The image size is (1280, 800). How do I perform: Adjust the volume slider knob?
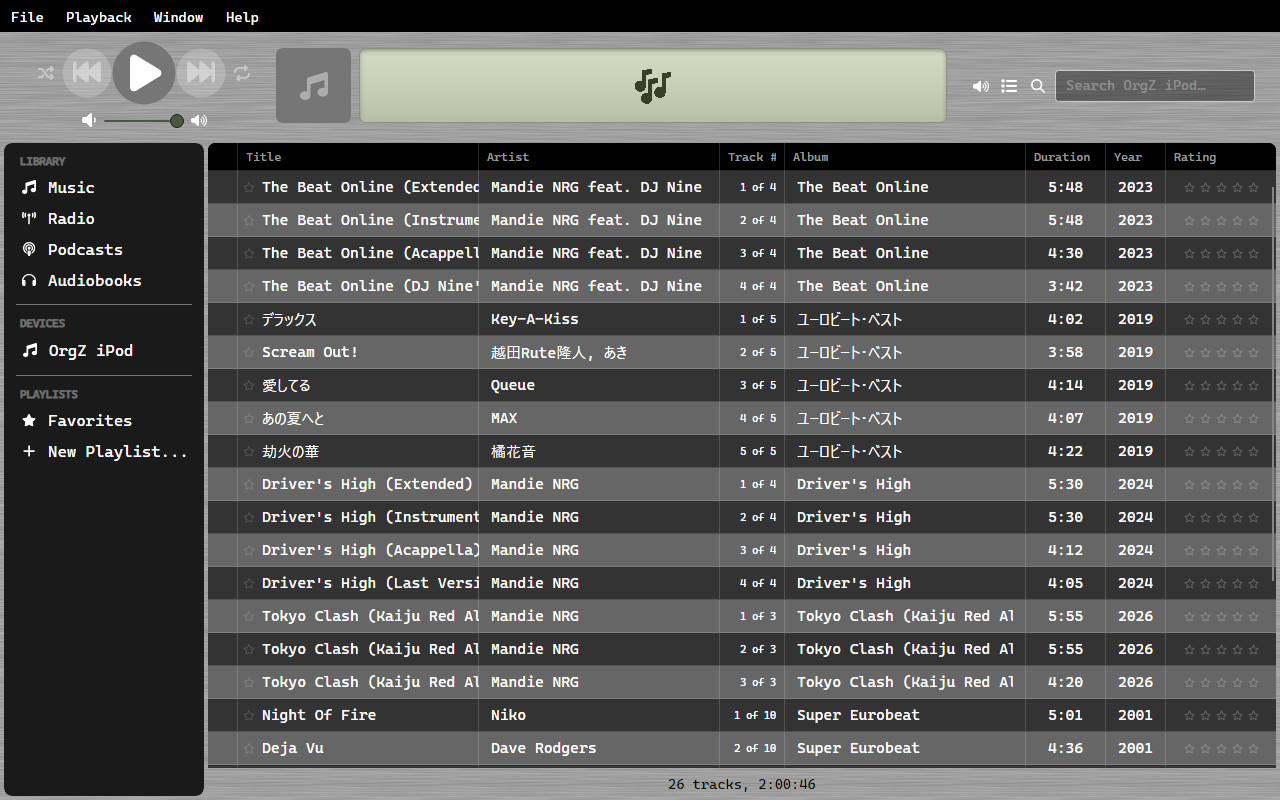(x=177, y=120)
